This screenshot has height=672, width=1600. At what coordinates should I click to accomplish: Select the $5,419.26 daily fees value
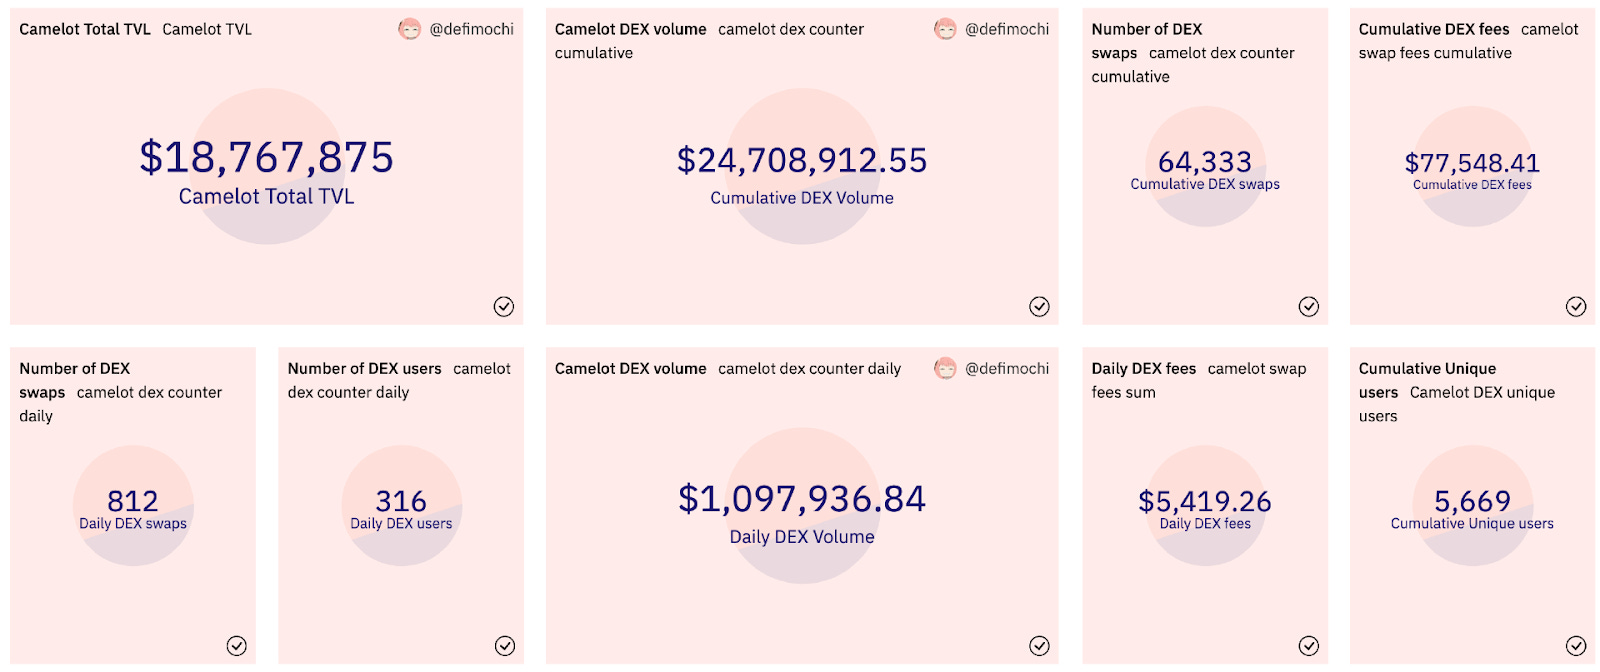(x=1205, y=501)
